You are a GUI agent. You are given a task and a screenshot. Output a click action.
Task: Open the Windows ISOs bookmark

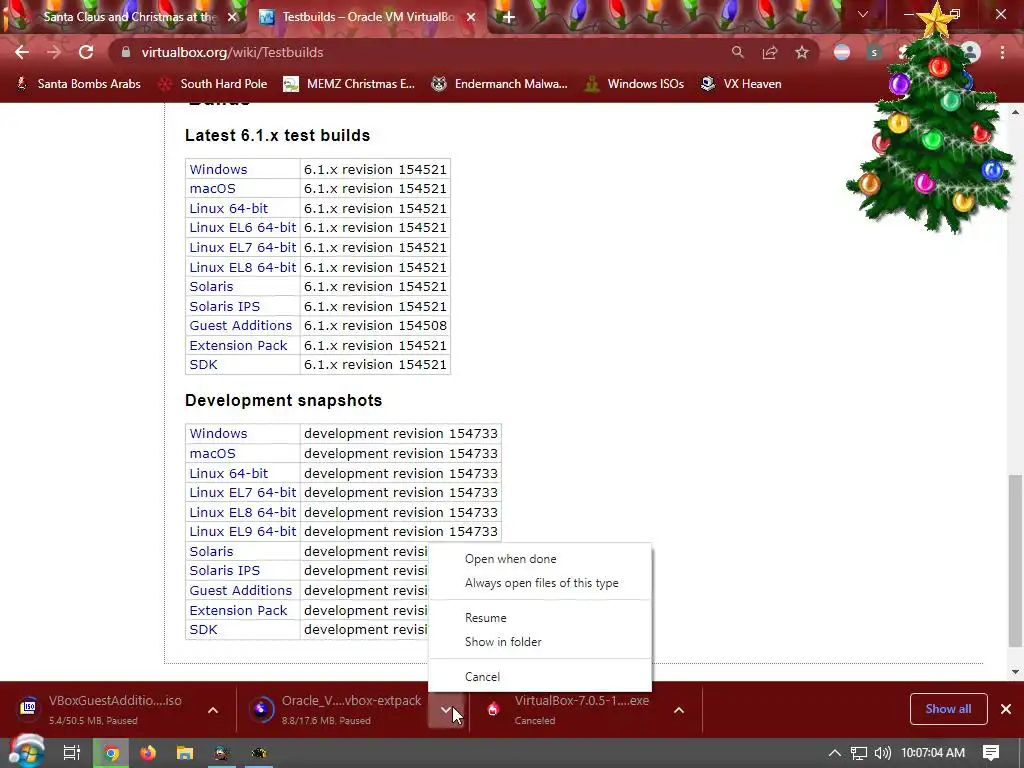pyautogui.click(x=634, y=84)
